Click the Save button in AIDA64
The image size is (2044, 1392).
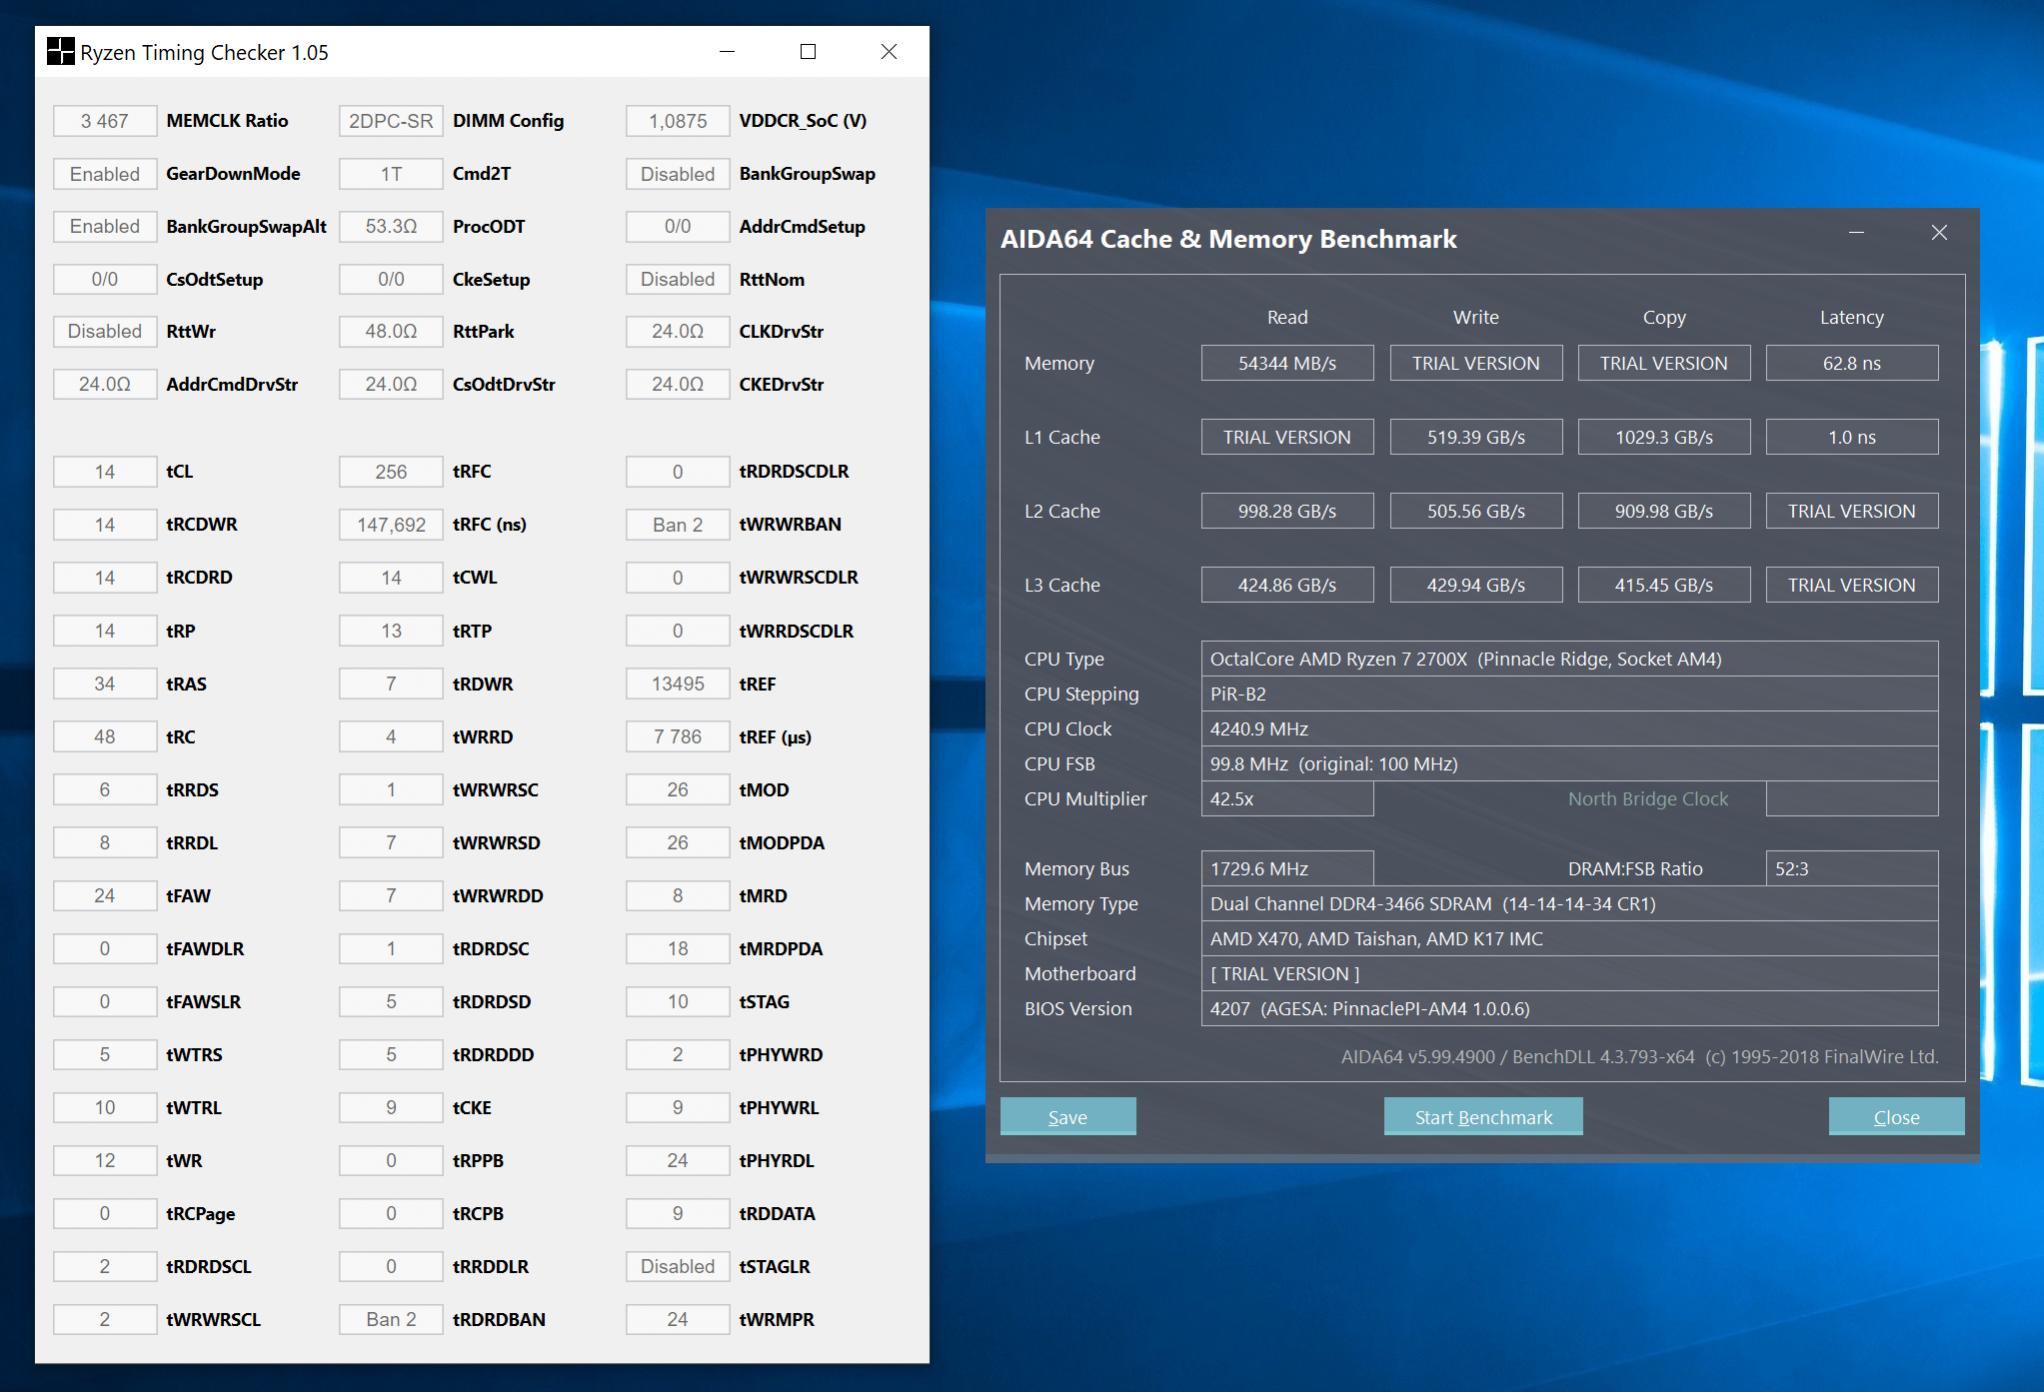[x=1067, y=1117]
